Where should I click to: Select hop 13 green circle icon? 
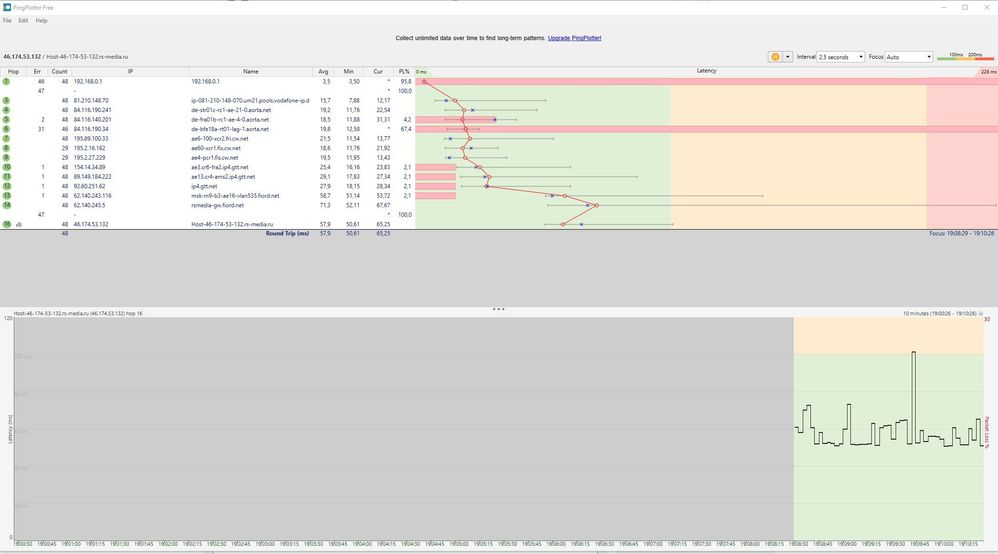point(6,196)
